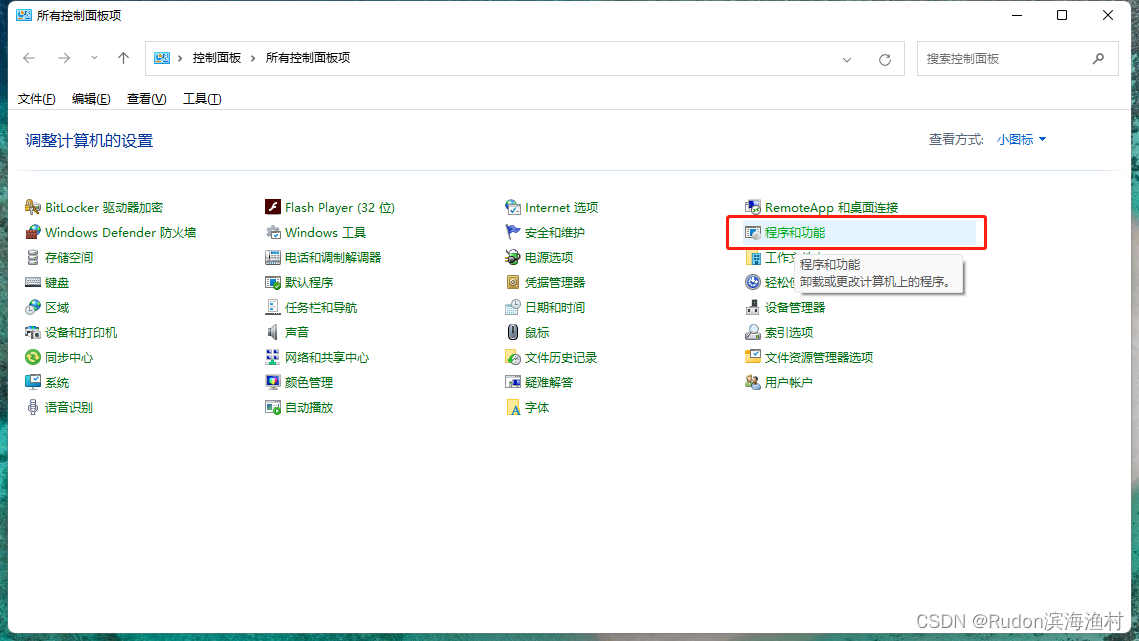Open 设备和打印机 printer icon
The width and height of the screenshot is (1139, 641).
[x=33, y=332]
